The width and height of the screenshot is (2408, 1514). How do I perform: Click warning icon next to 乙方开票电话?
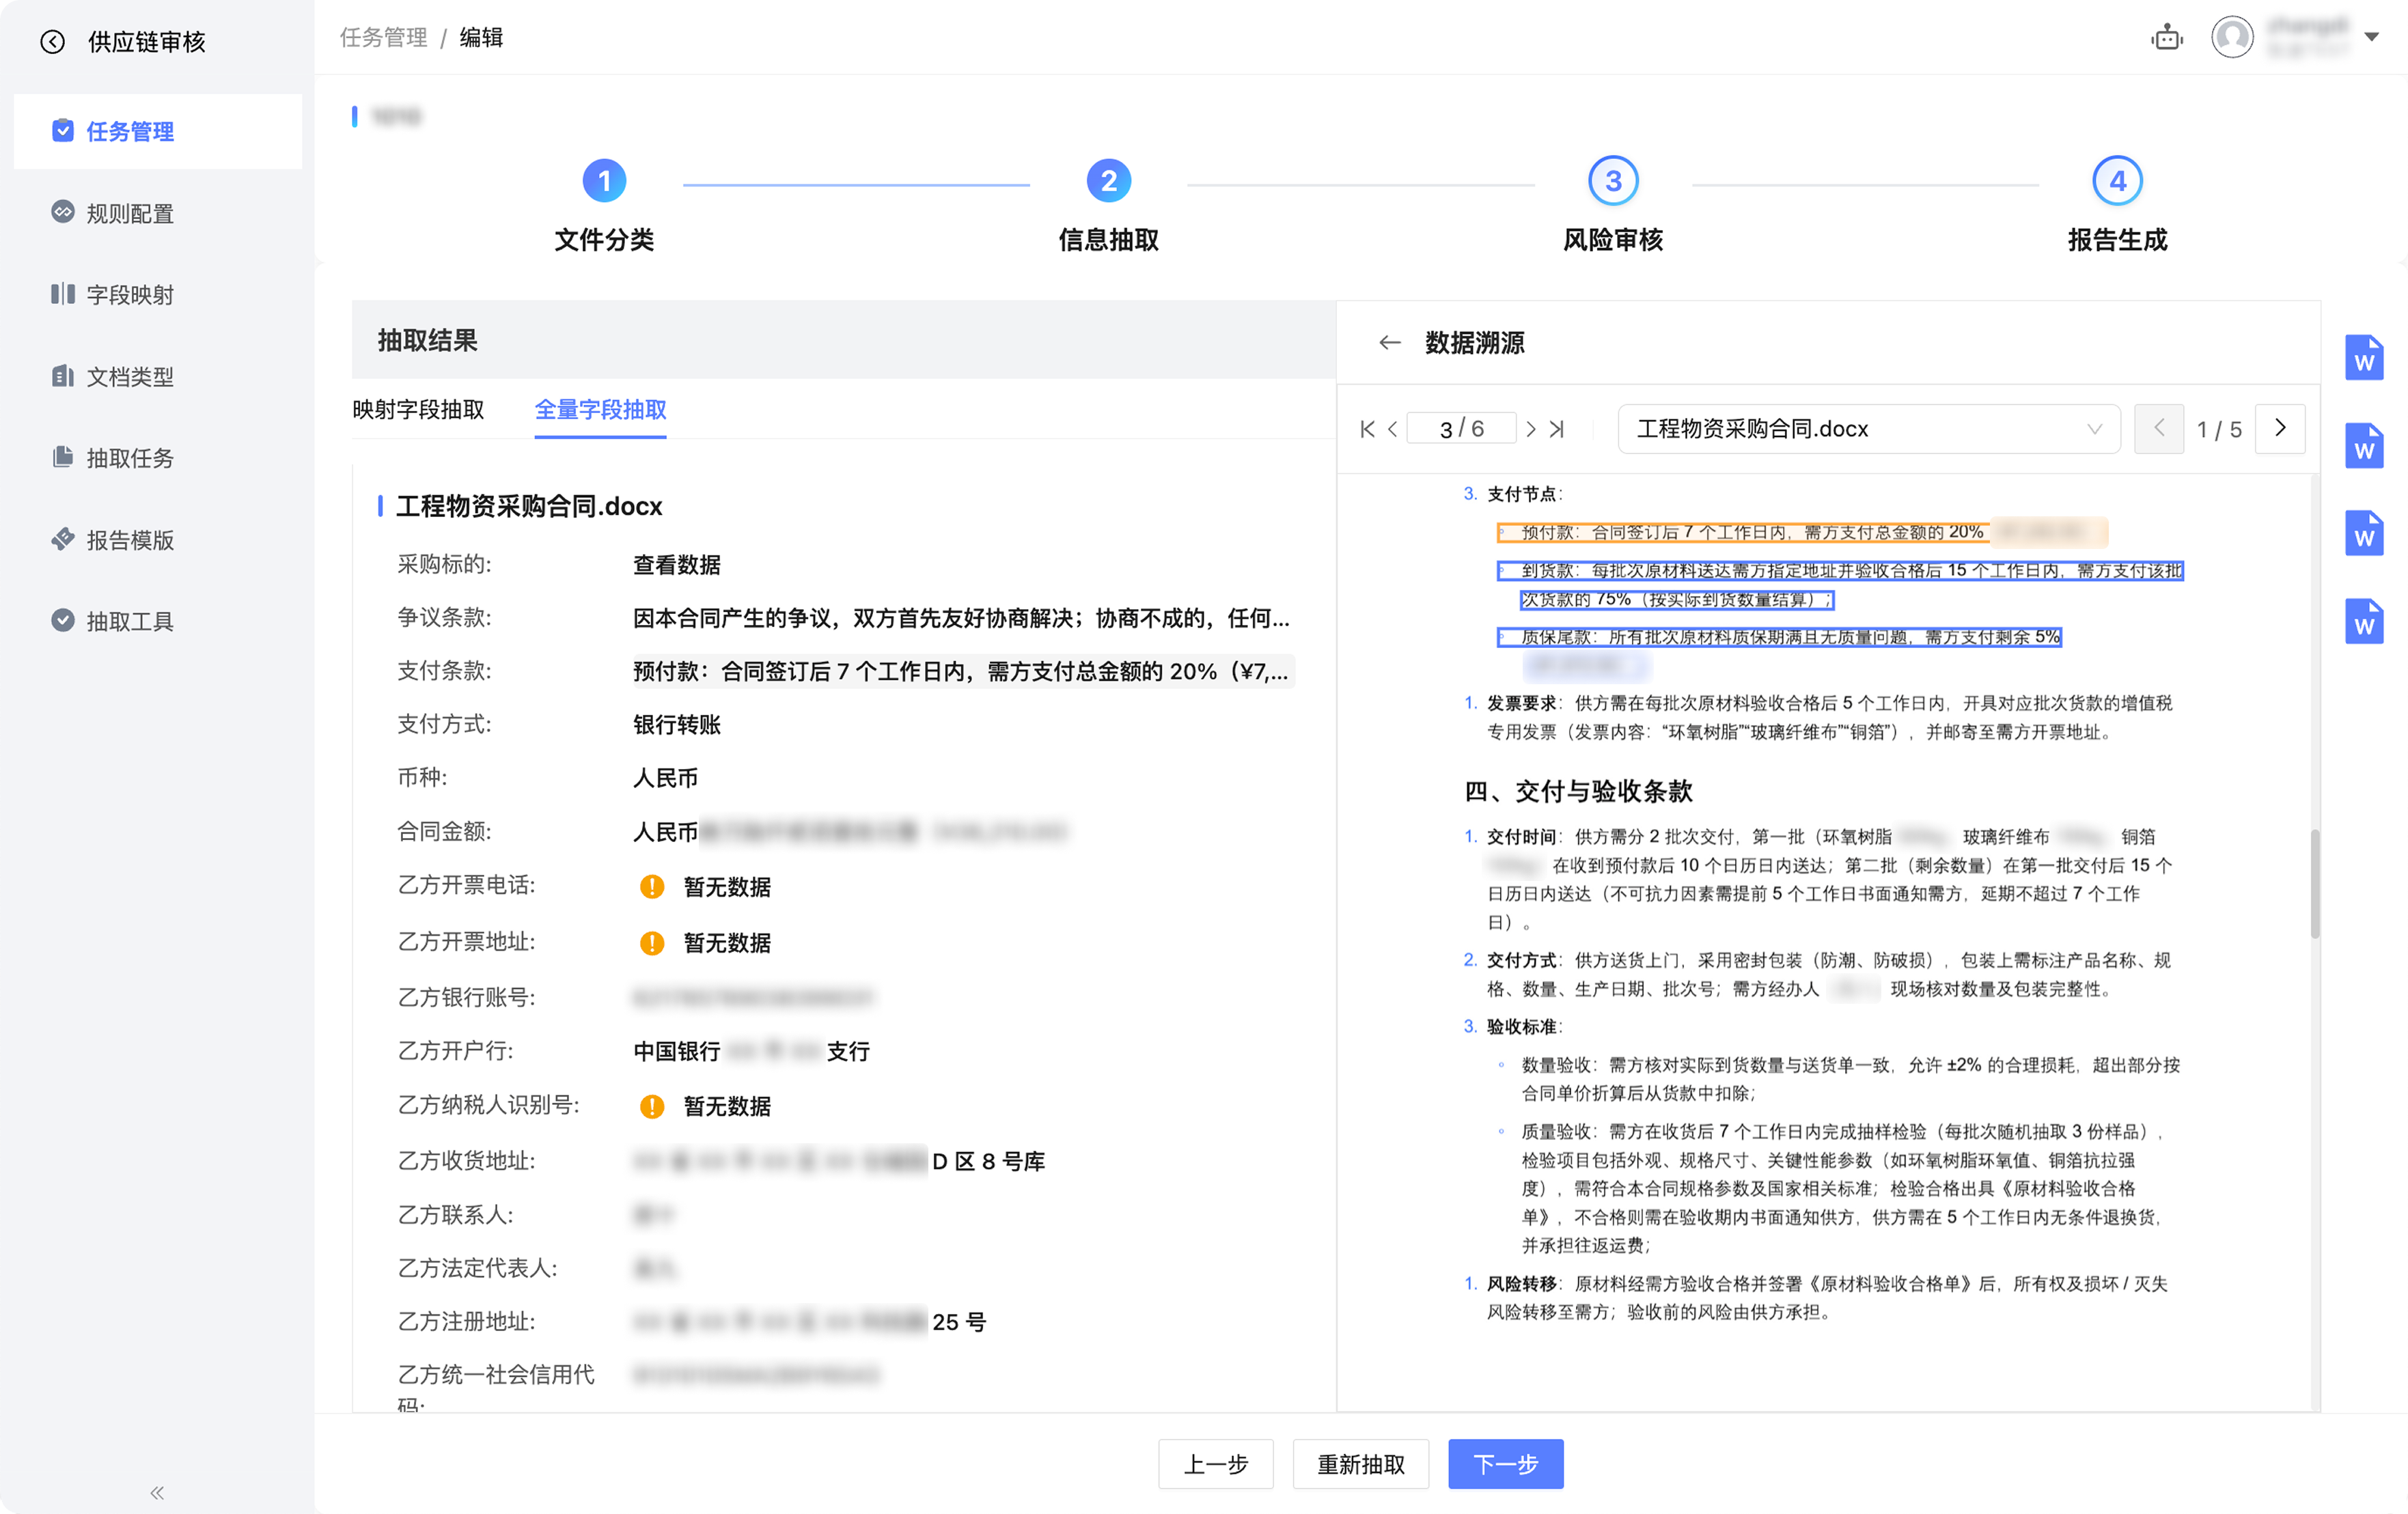[x=652, y=887]
